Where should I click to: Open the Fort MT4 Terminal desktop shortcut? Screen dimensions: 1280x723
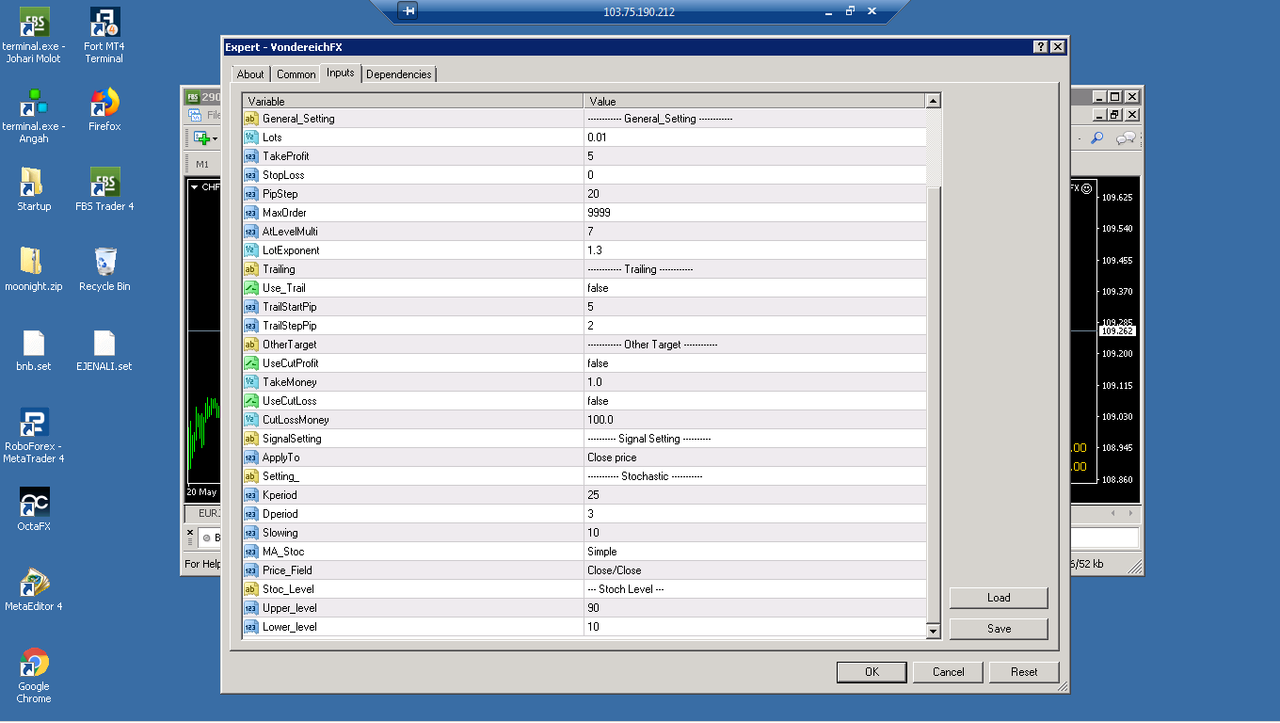coord(104,35)
